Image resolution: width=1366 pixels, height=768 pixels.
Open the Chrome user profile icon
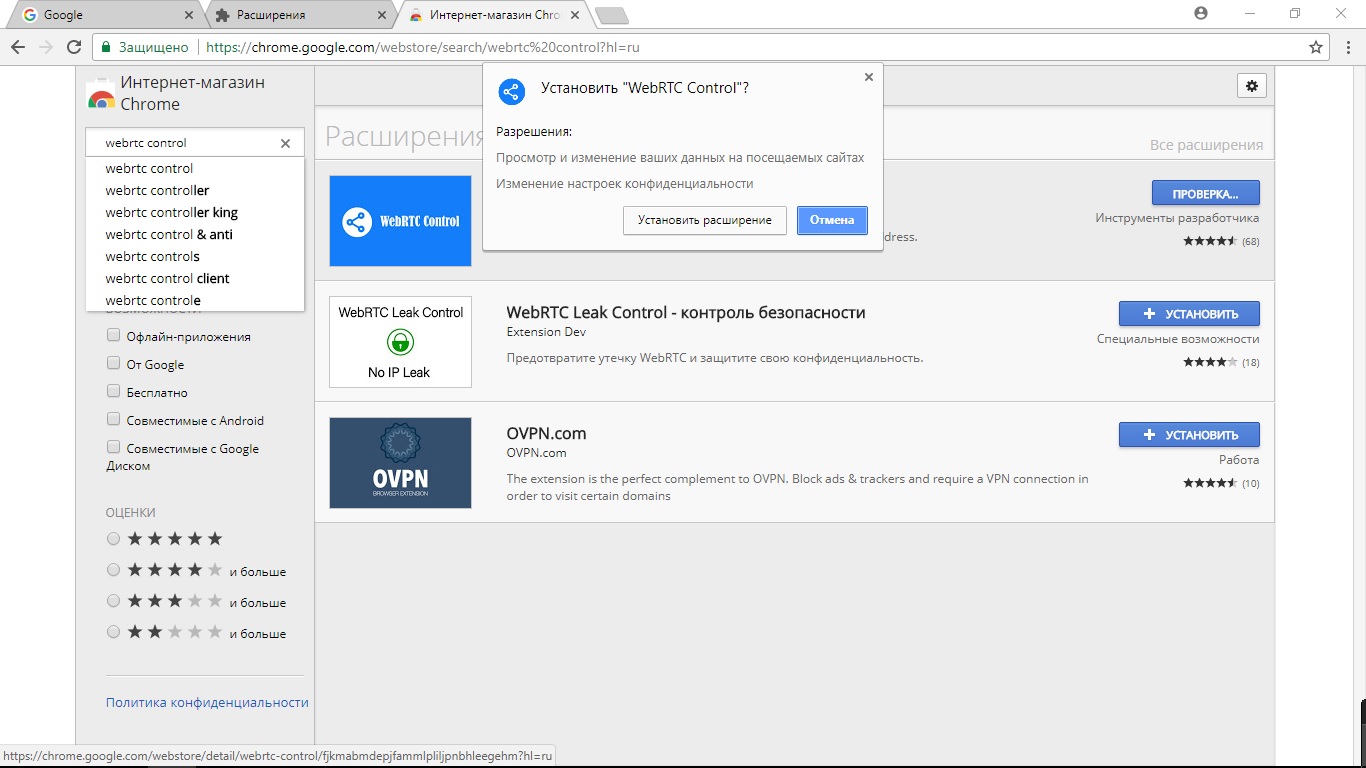[x=1201, y=13]
